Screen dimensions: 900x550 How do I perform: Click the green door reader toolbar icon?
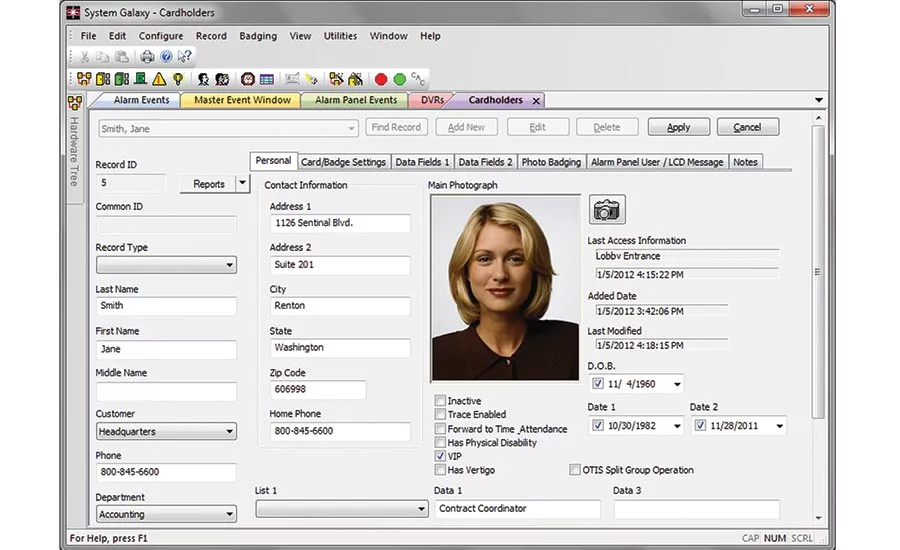click(122, 79)
